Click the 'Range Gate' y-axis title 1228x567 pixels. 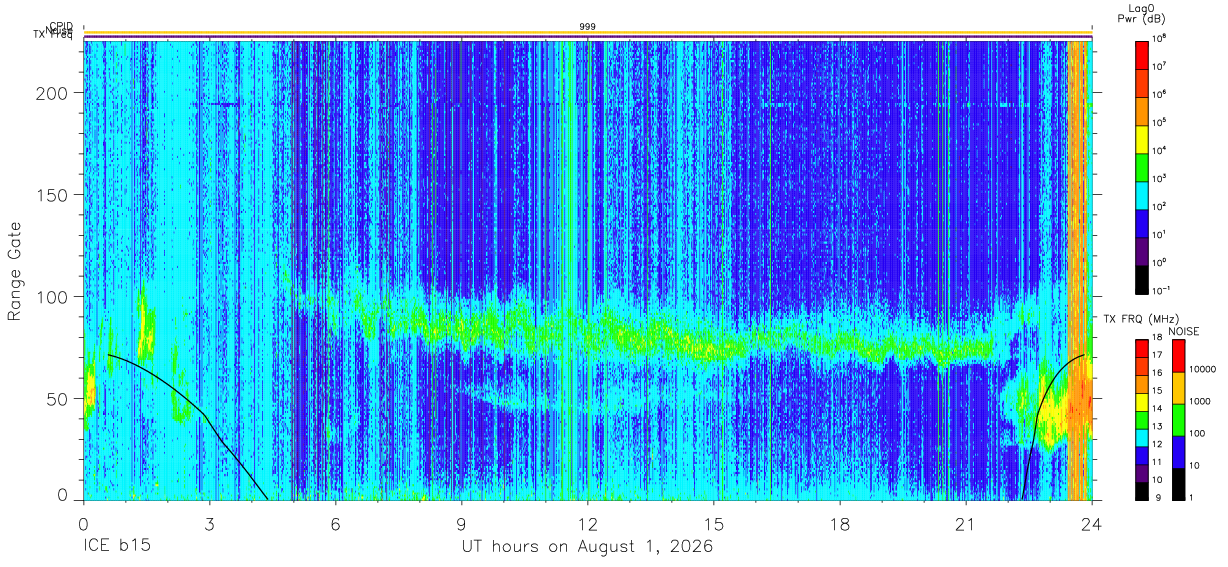point(15,269)
